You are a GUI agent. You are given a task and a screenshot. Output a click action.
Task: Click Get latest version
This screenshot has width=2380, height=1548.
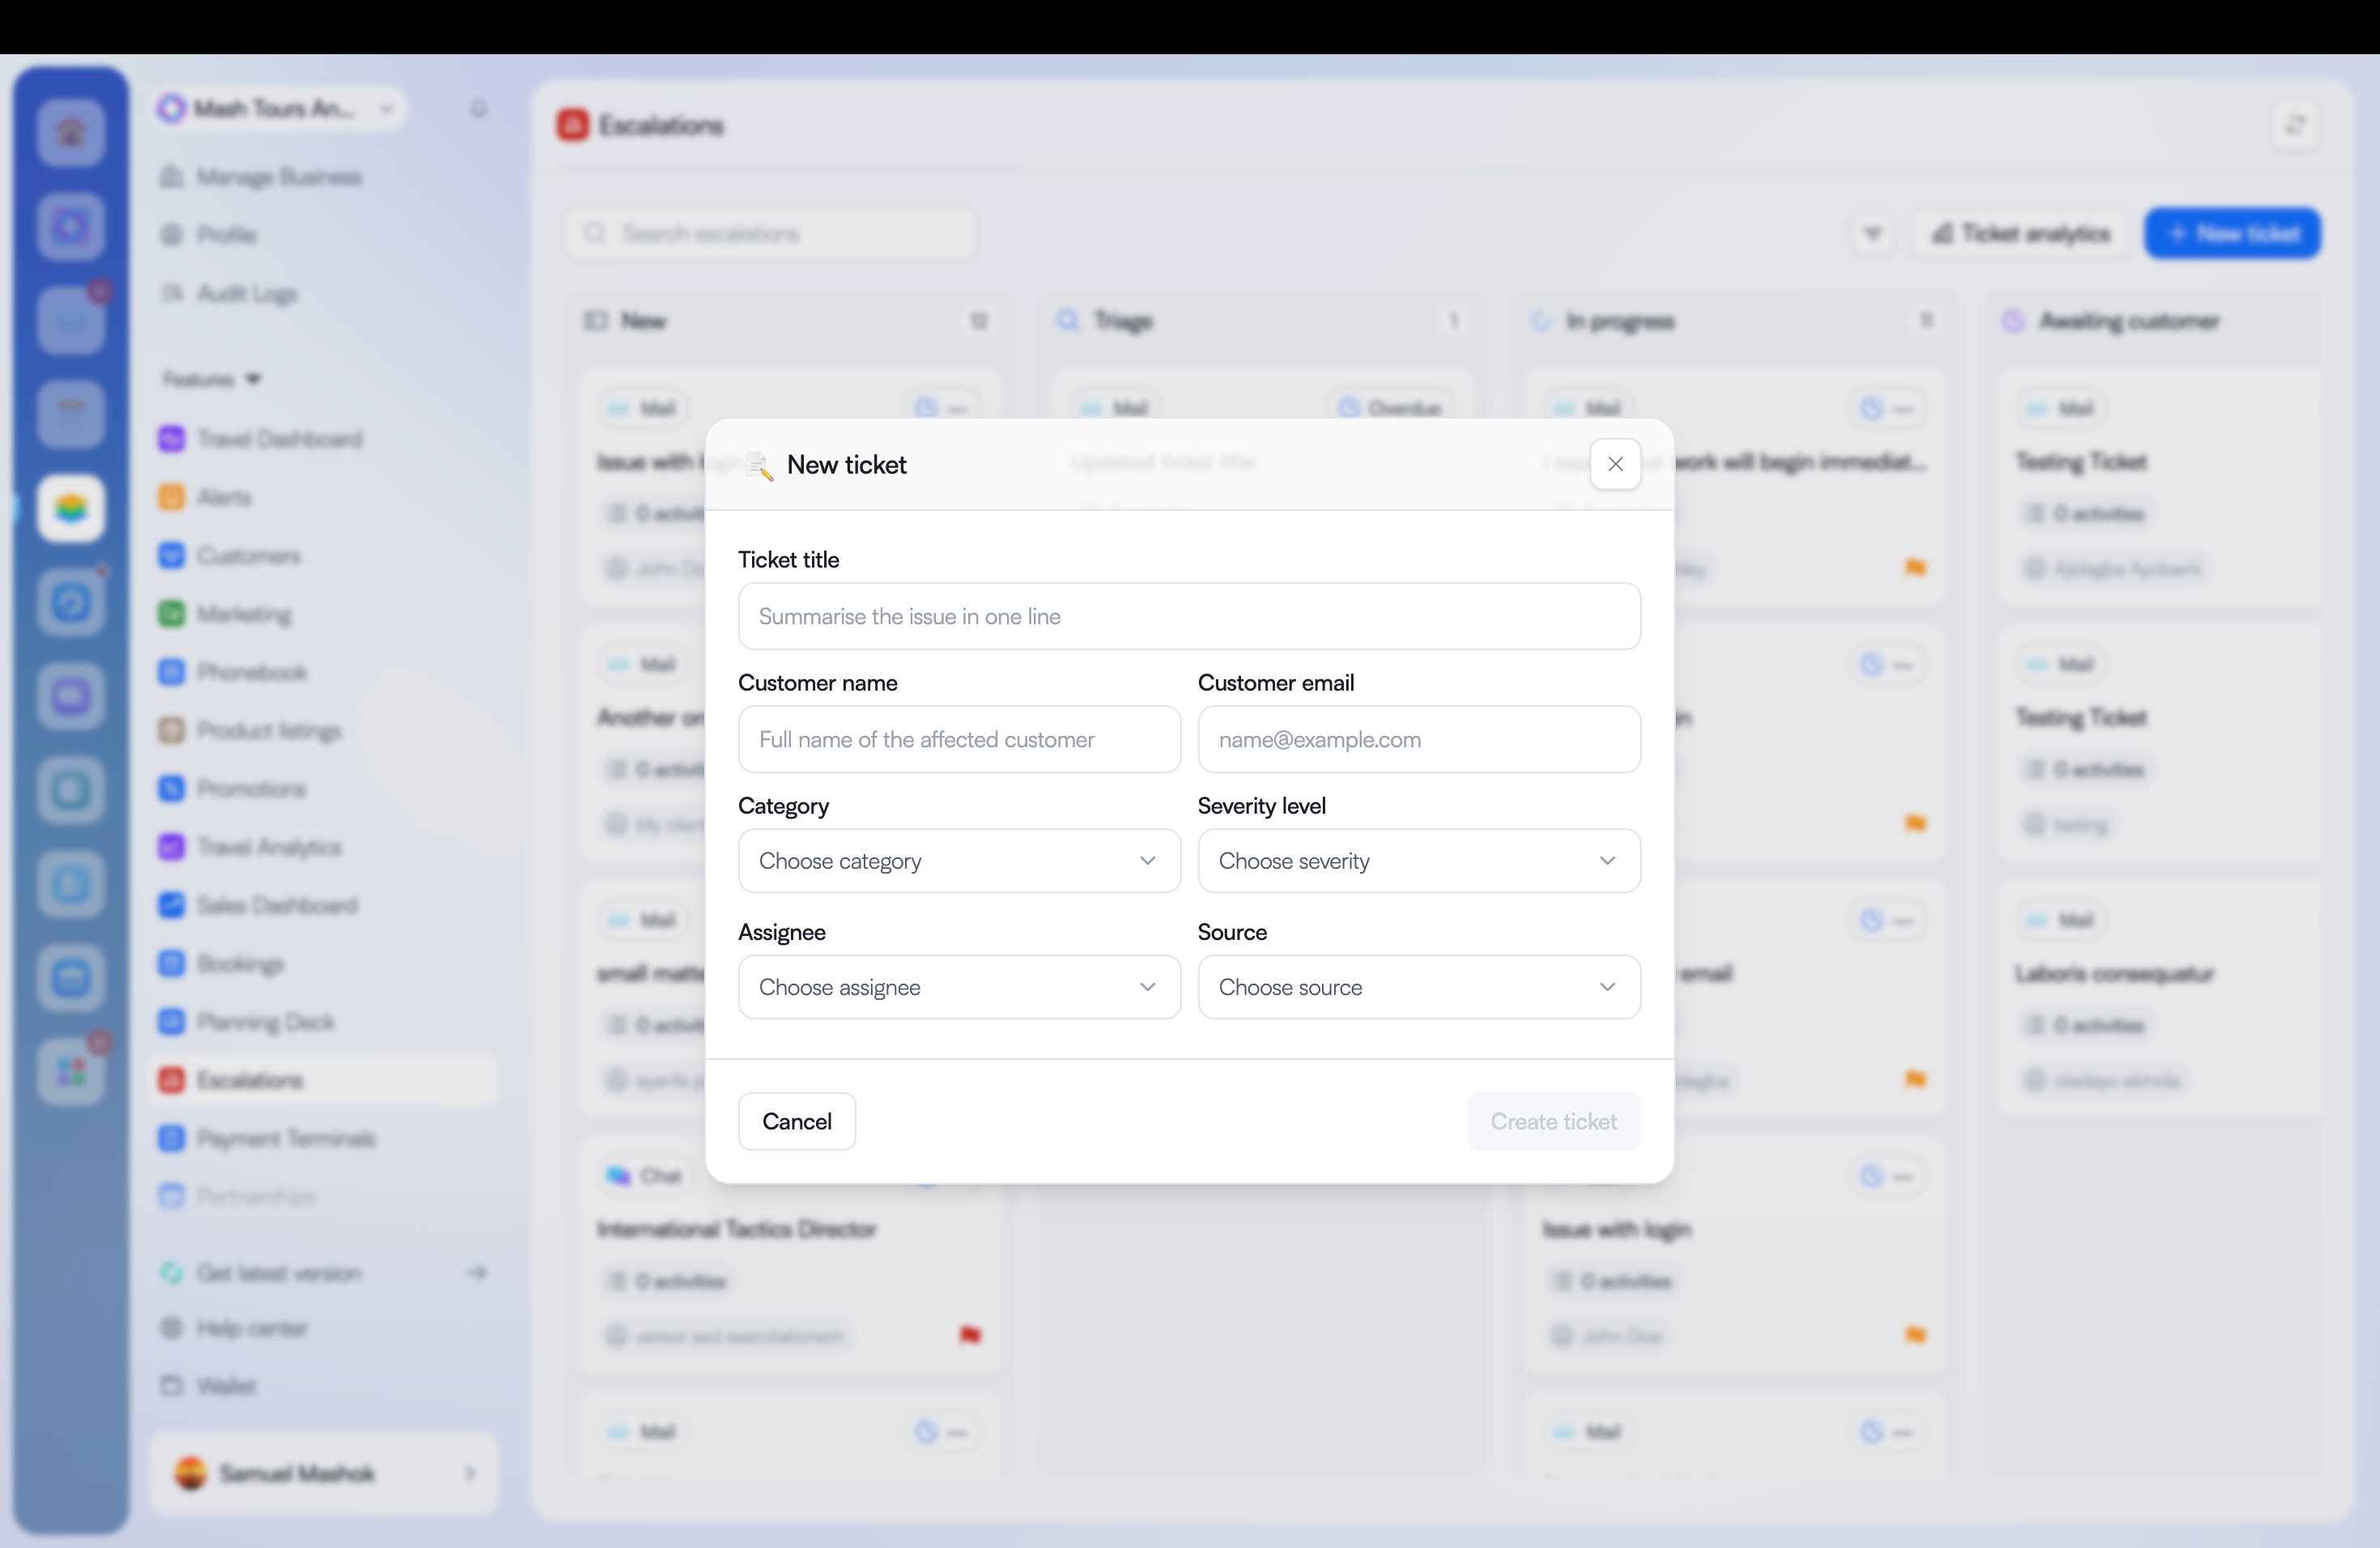pos(323,1272)
